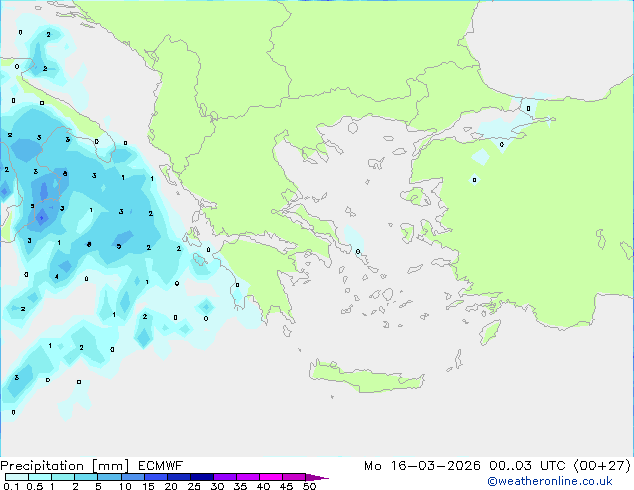Viewport: 634px width, 490px height.
Task: Select the 40–45 mm magenta legend swatch
Action: 271,477
